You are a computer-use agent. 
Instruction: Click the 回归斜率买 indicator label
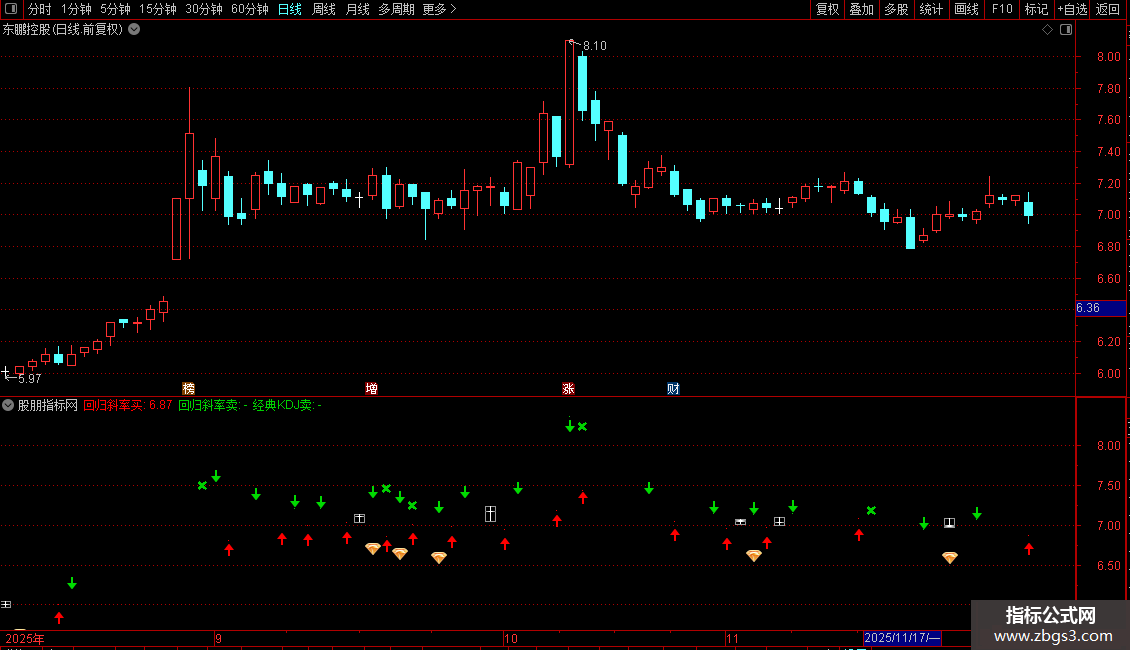(x=128, y=405)
